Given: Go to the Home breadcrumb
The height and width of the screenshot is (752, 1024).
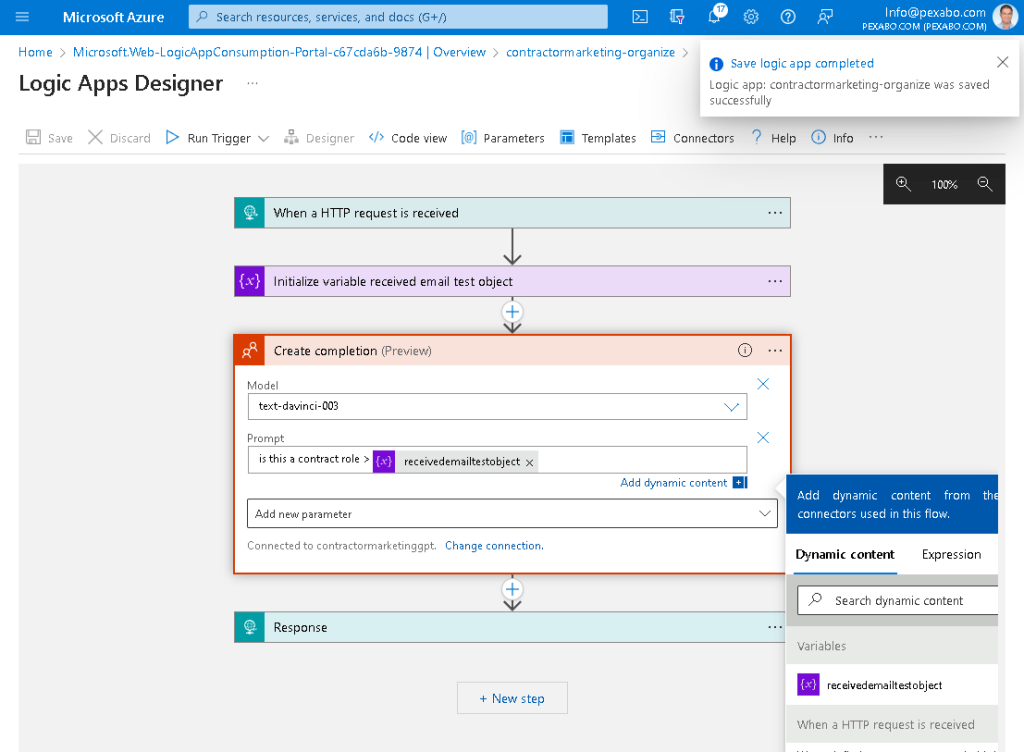Looking at the screenshot, I should [35, 52].
